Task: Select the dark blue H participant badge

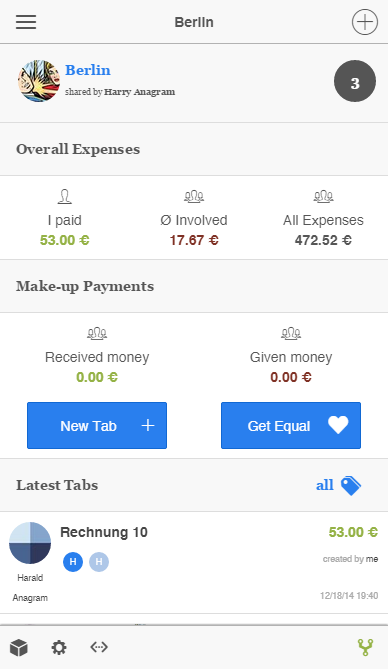Action: pos(73,561)
